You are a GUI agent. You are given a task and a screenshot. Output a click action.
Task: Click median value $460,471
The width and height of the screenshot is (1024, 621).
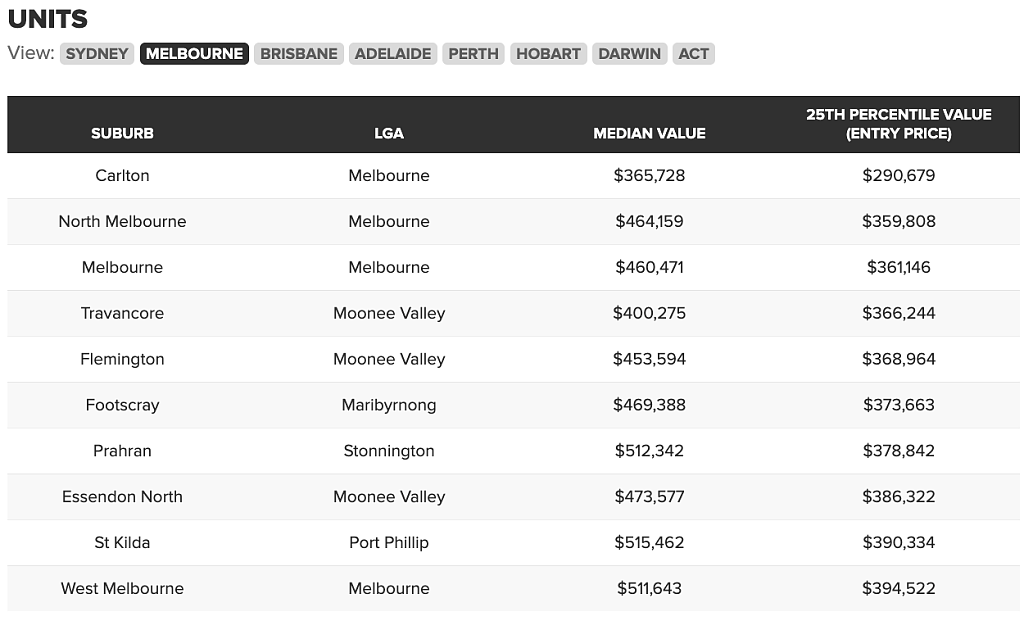(x=649, y=267)
